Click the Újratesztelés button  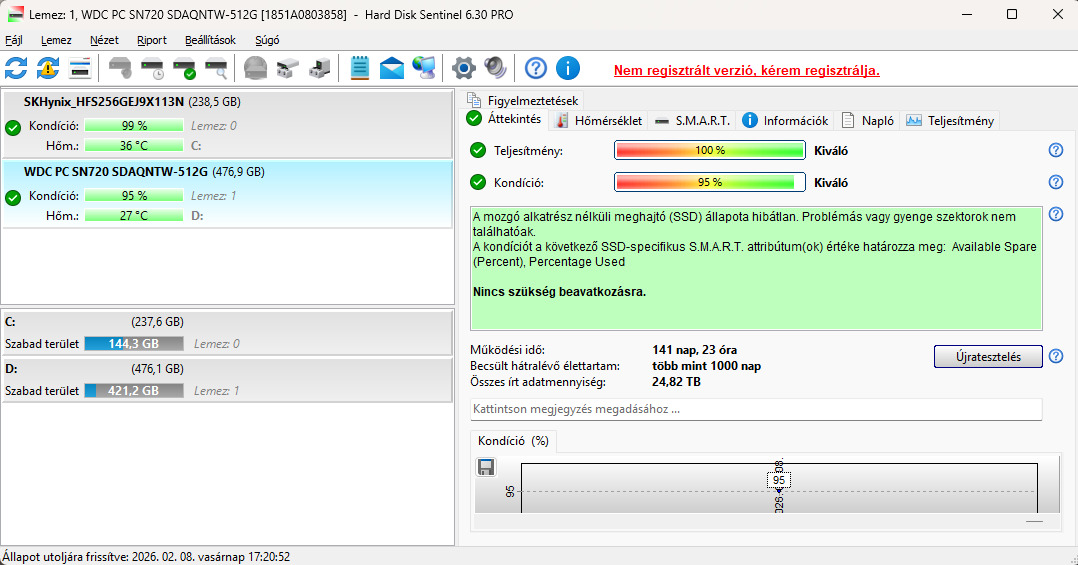988,357
